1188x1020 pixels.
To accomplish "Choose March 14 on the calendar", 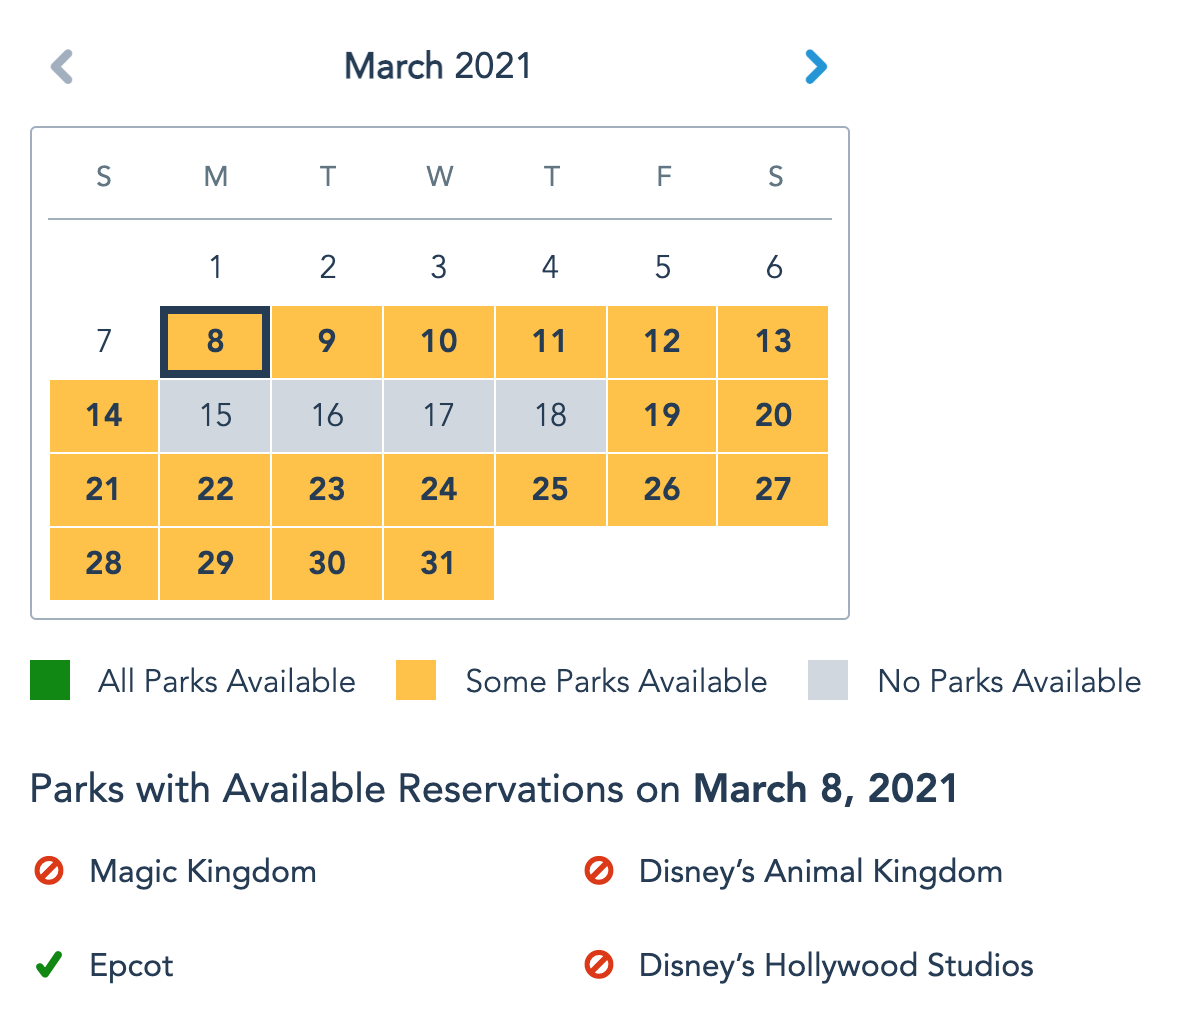I will point(104,416).
